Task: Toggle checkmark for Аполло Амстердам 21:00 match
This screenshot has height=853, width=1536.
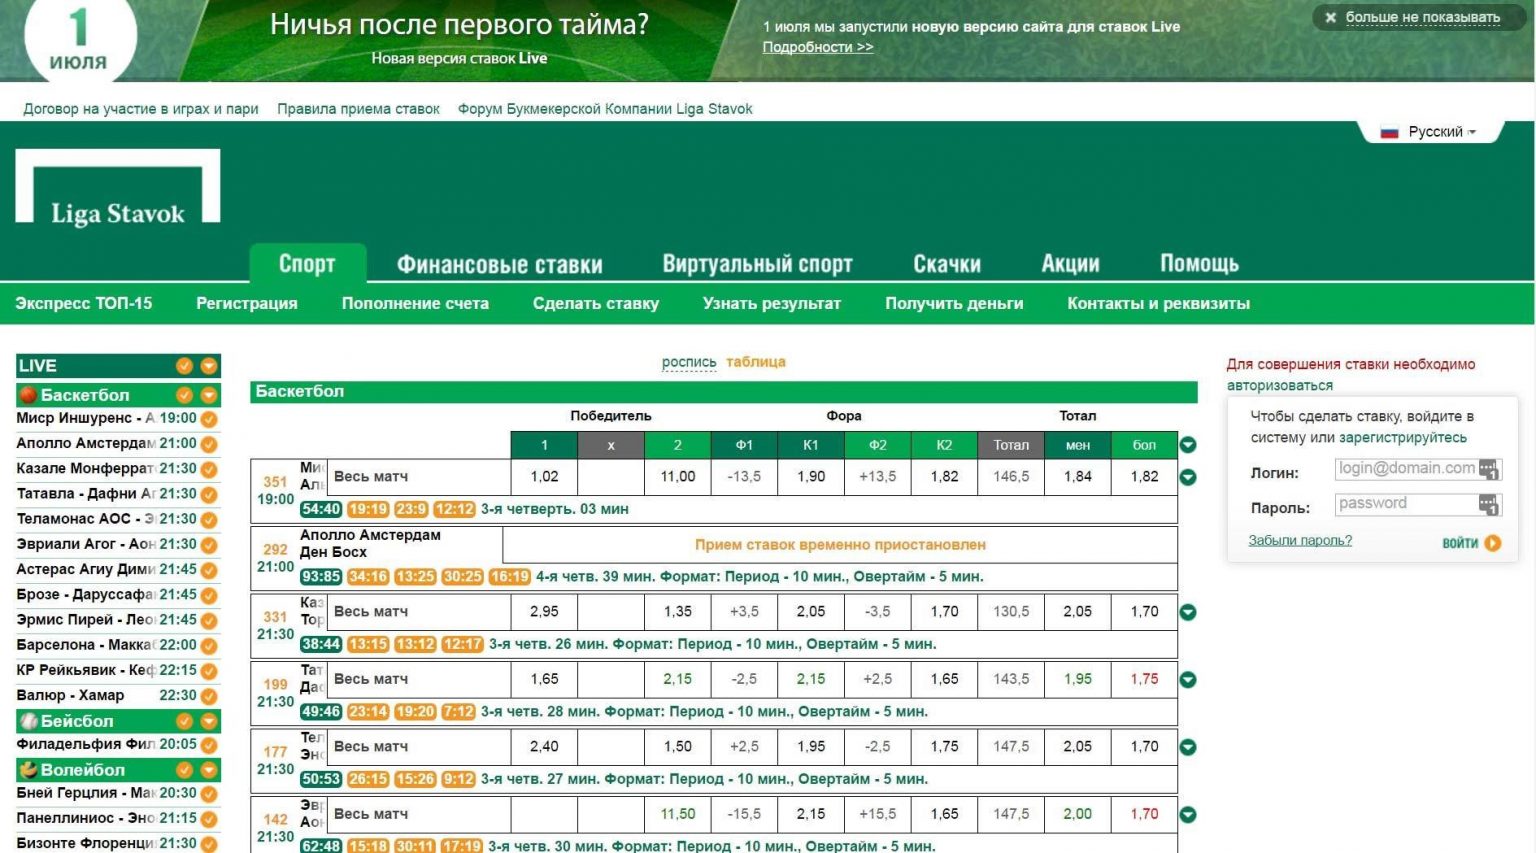Action: [209, 444]
